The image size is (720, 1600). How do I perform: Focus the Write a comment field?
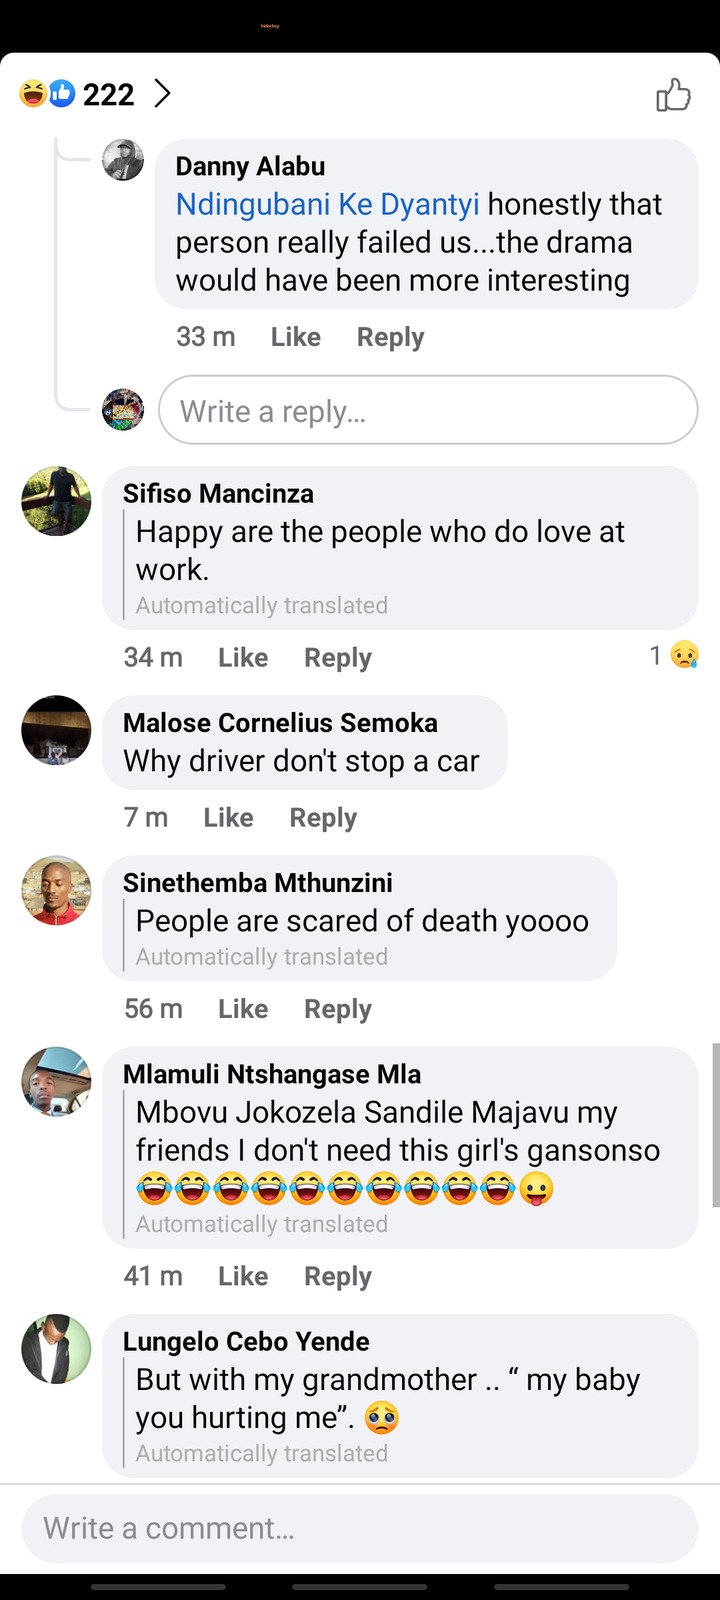[x=360, y=1528]
